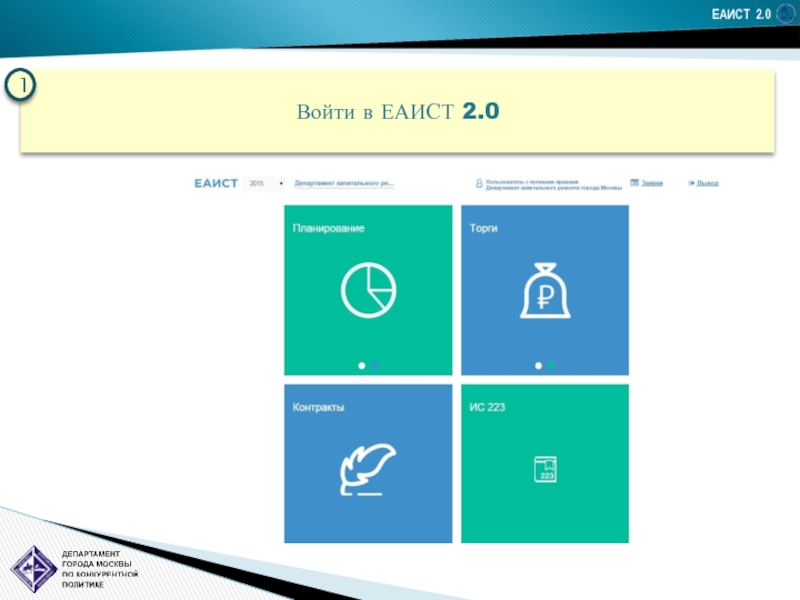Click the Контракты tile title

coord(318,407)
